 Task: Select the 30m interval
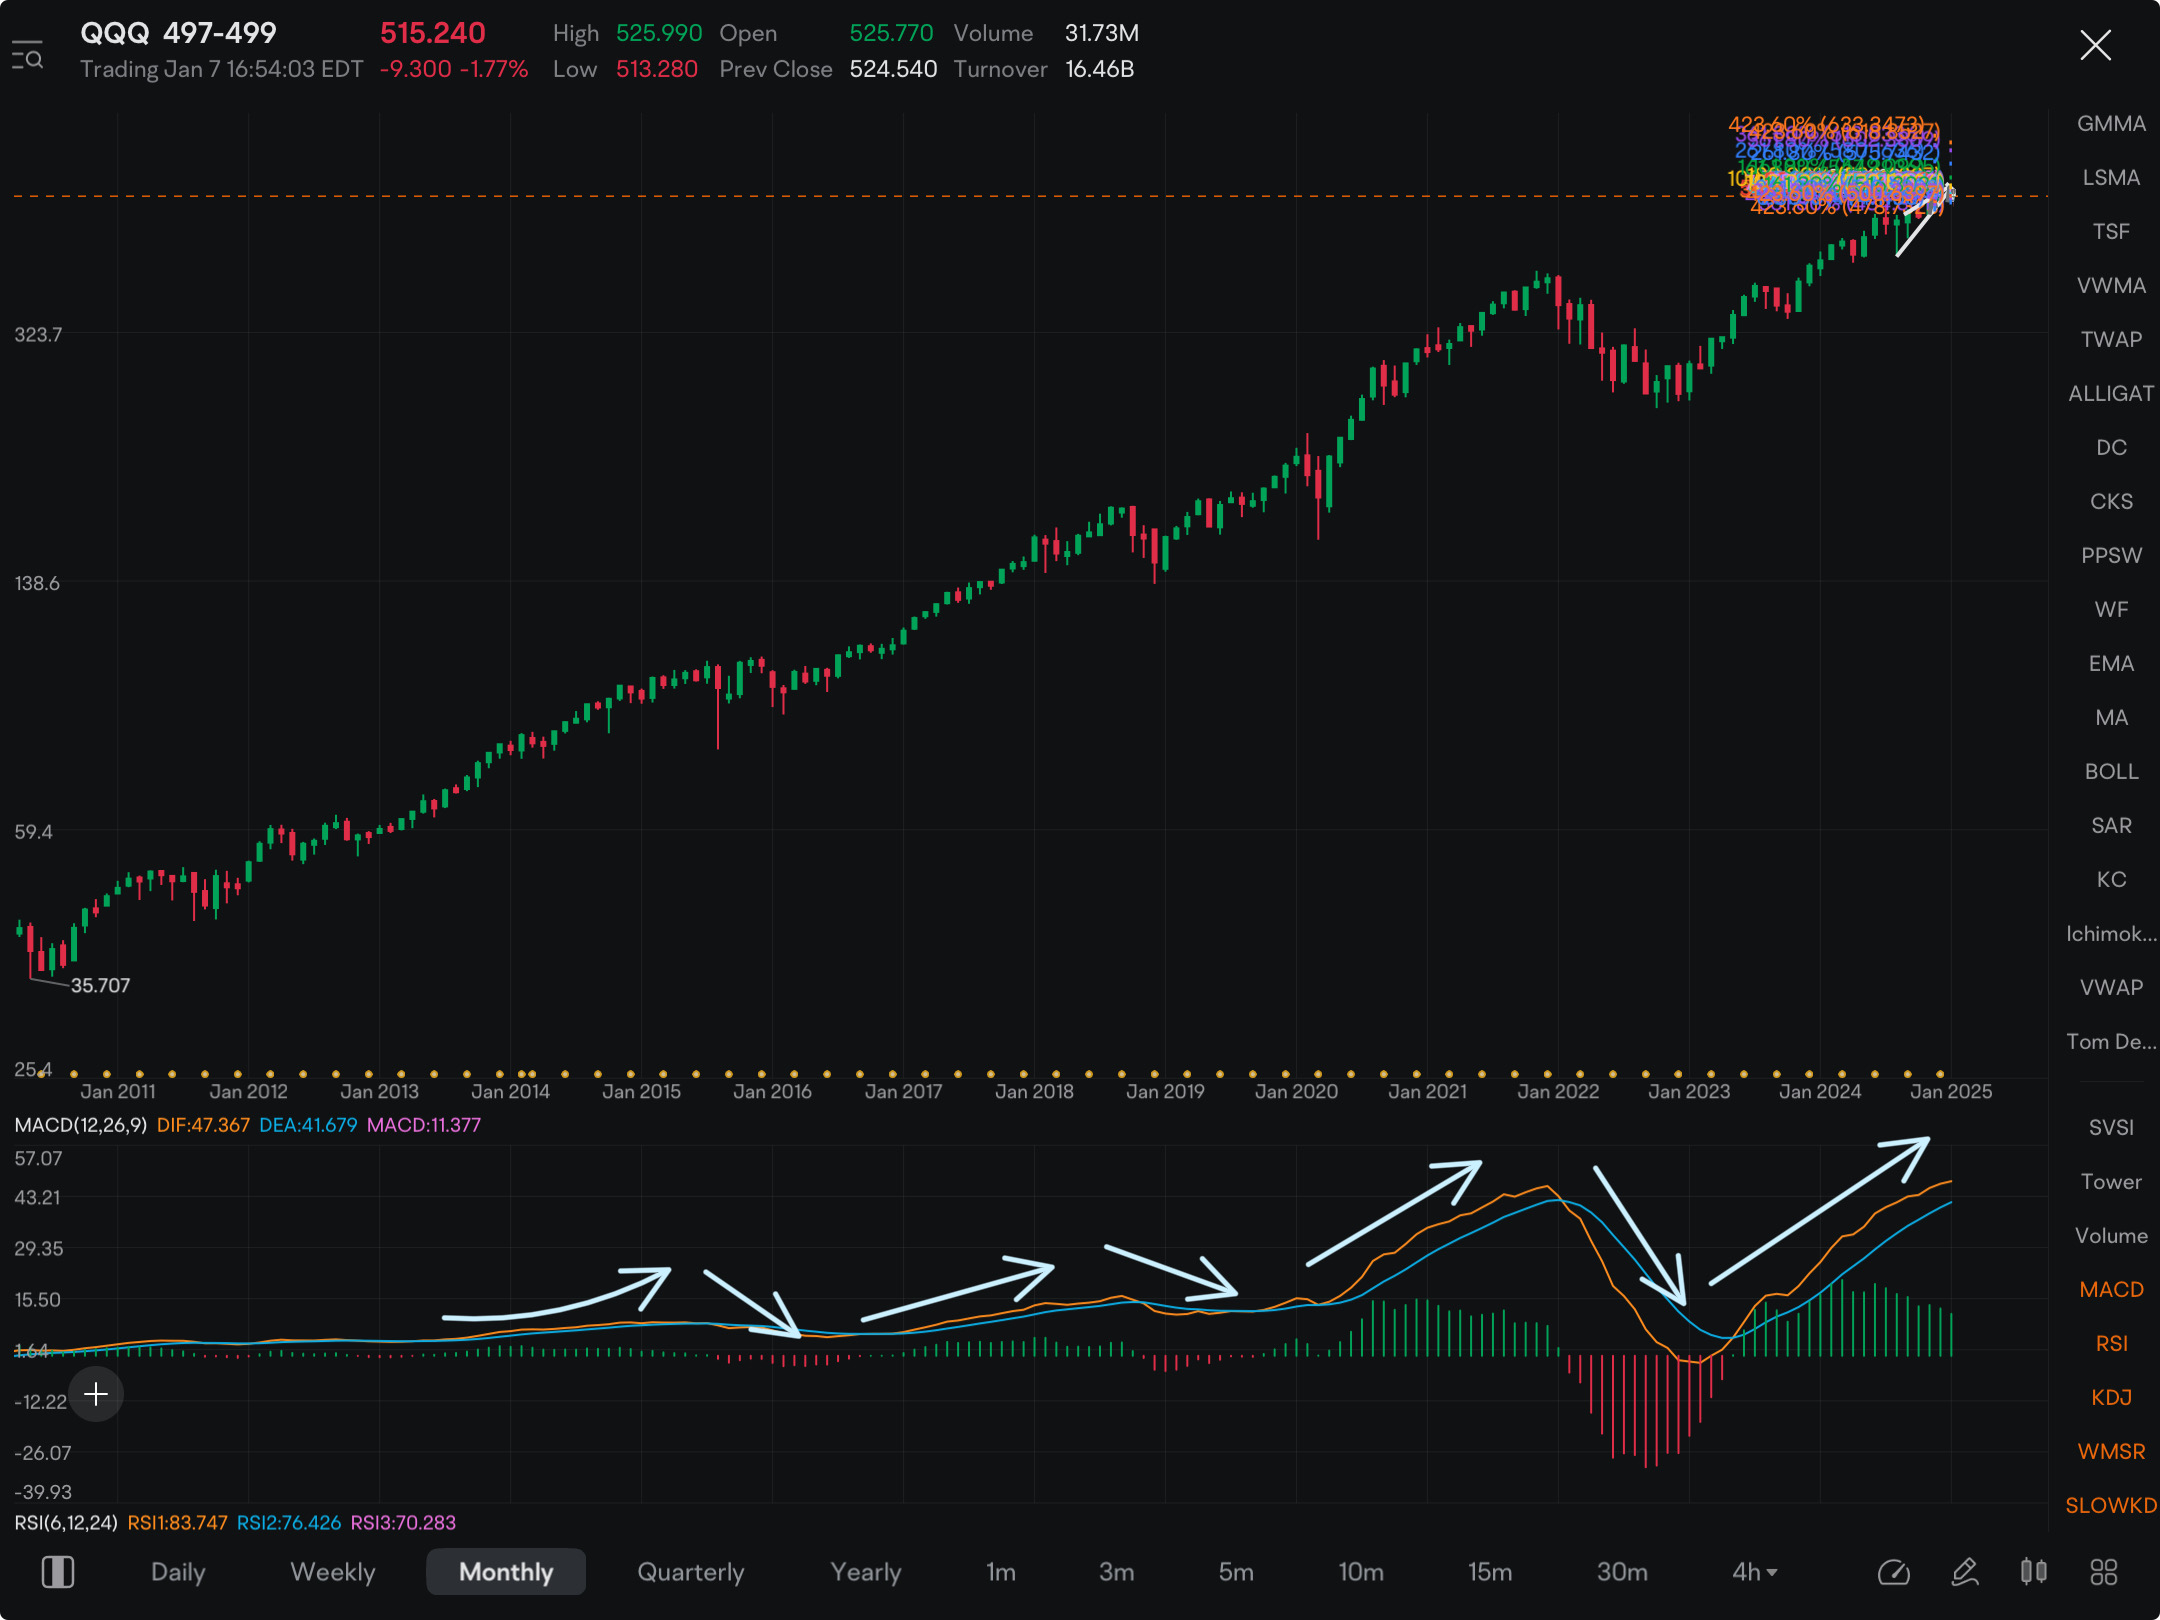click(1622, 1572)
